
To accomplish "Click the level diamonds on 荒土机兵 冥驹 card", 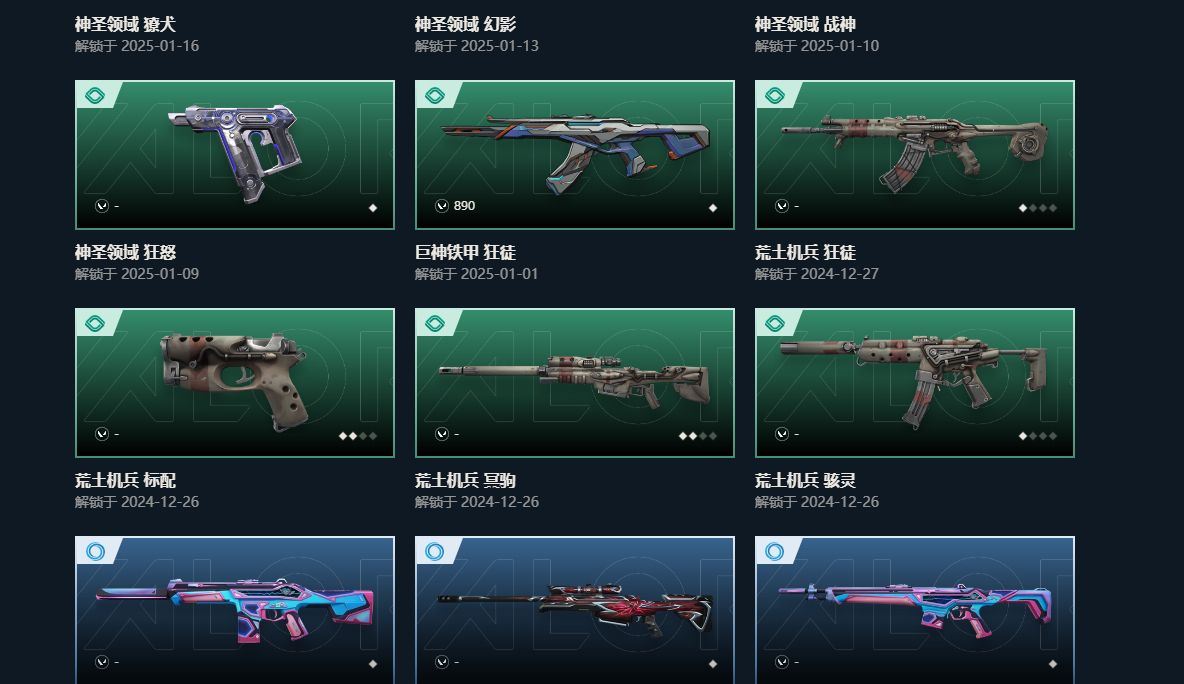I will [x=698, y=436].
